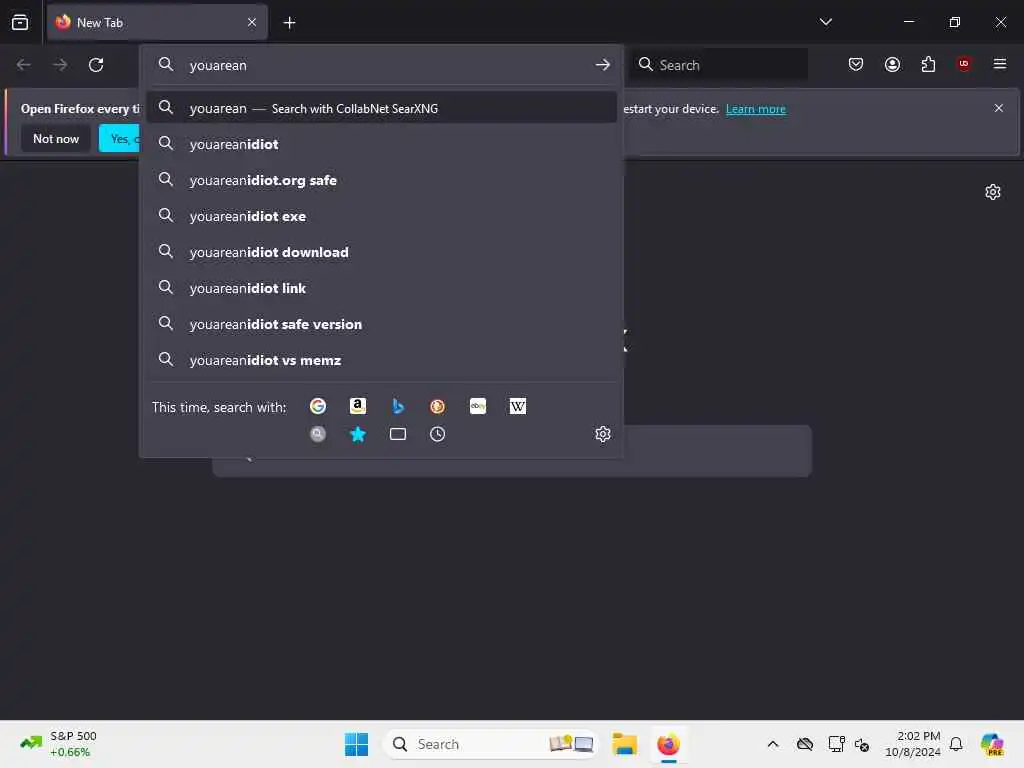
Task: Search with Wikipedia icon
Action: [518, 406]
